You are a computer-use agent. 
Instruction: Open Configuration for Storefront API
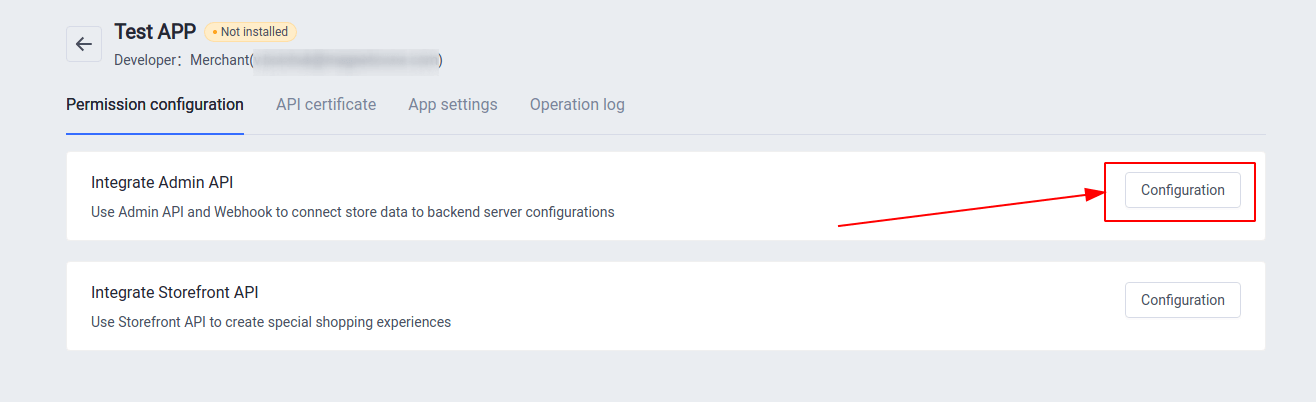pyautogui.click(x=1182, y=300)
